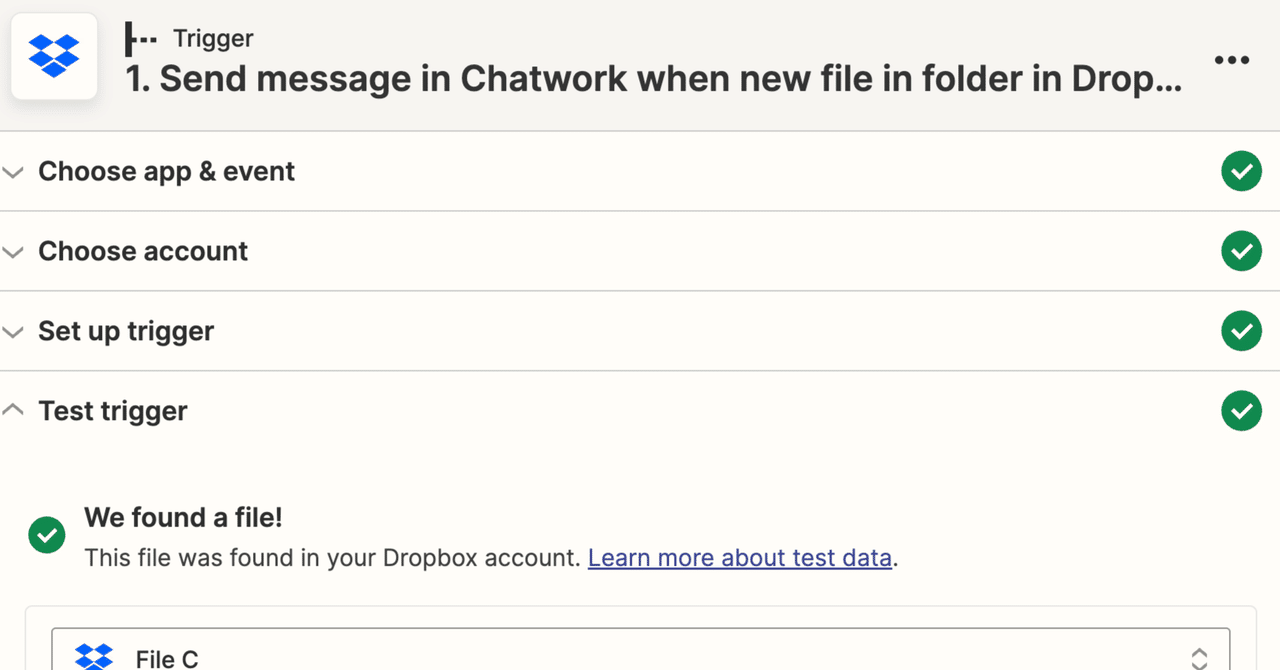1280x670 pixels.
Task: Click the 'We found a file!' status message
Action: (x=182, y=518)
